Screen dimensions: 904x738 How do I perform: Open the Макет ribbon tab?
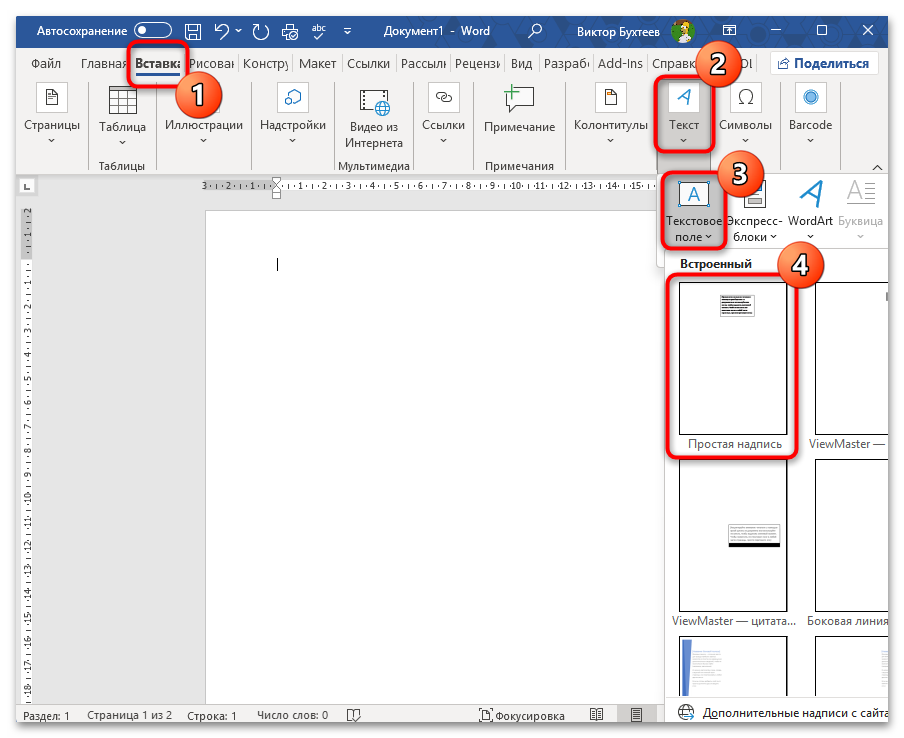pos(317,63)
